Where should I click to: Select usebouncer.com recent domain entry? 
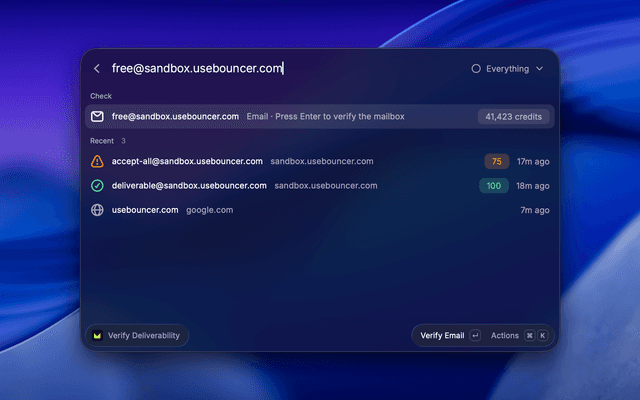tap(320, 210)
